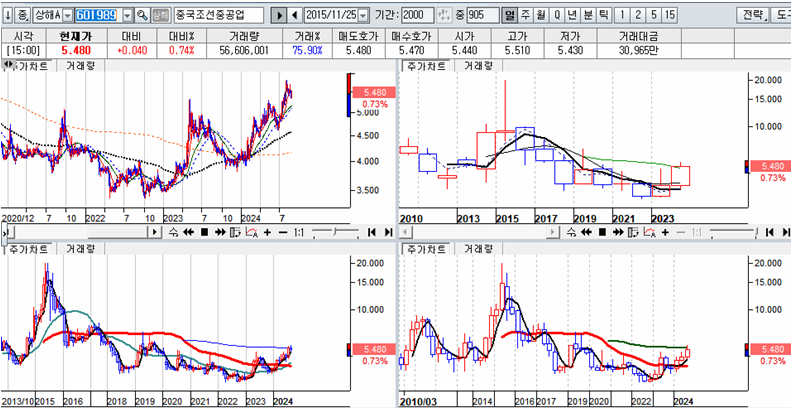
Task: Stop playback under the 2010 yearly chart
Action: 602,232
